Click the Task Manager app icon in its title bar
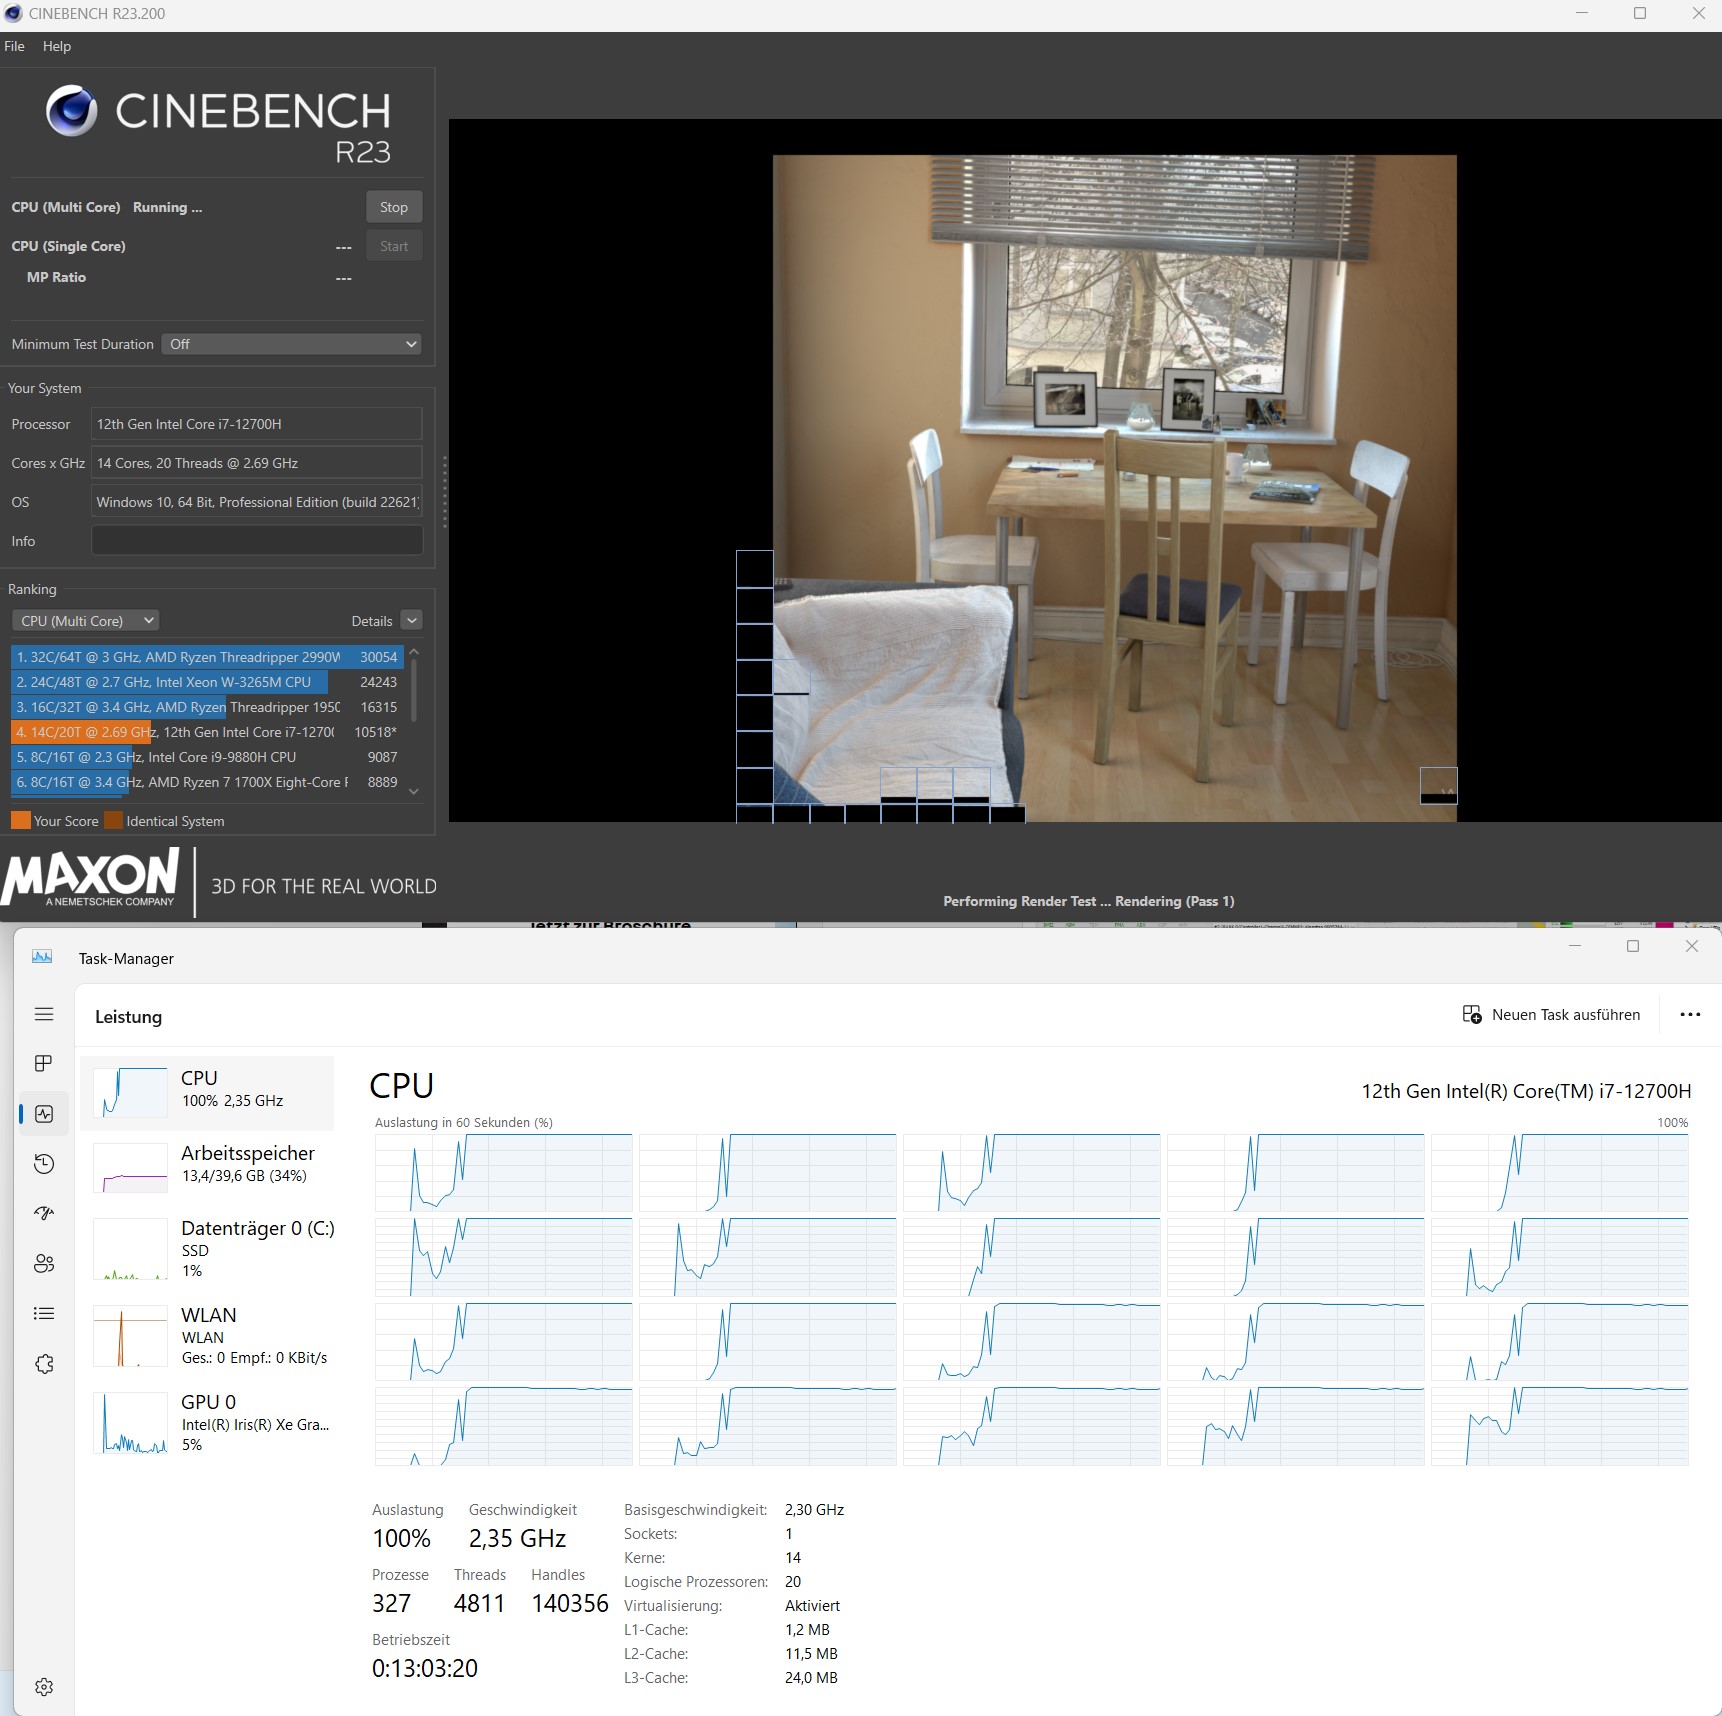1722x1716 pixels. pyautogui.click(x=42, y=957)
